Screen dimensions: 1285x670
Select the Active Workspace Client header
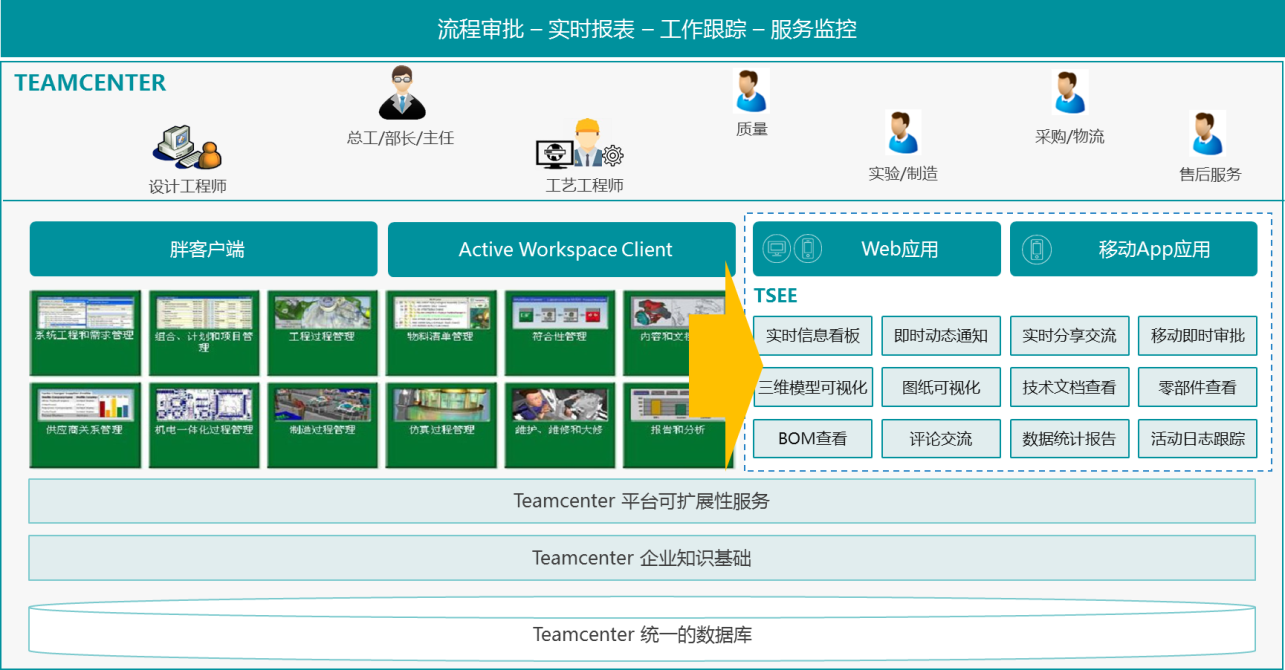562,249
